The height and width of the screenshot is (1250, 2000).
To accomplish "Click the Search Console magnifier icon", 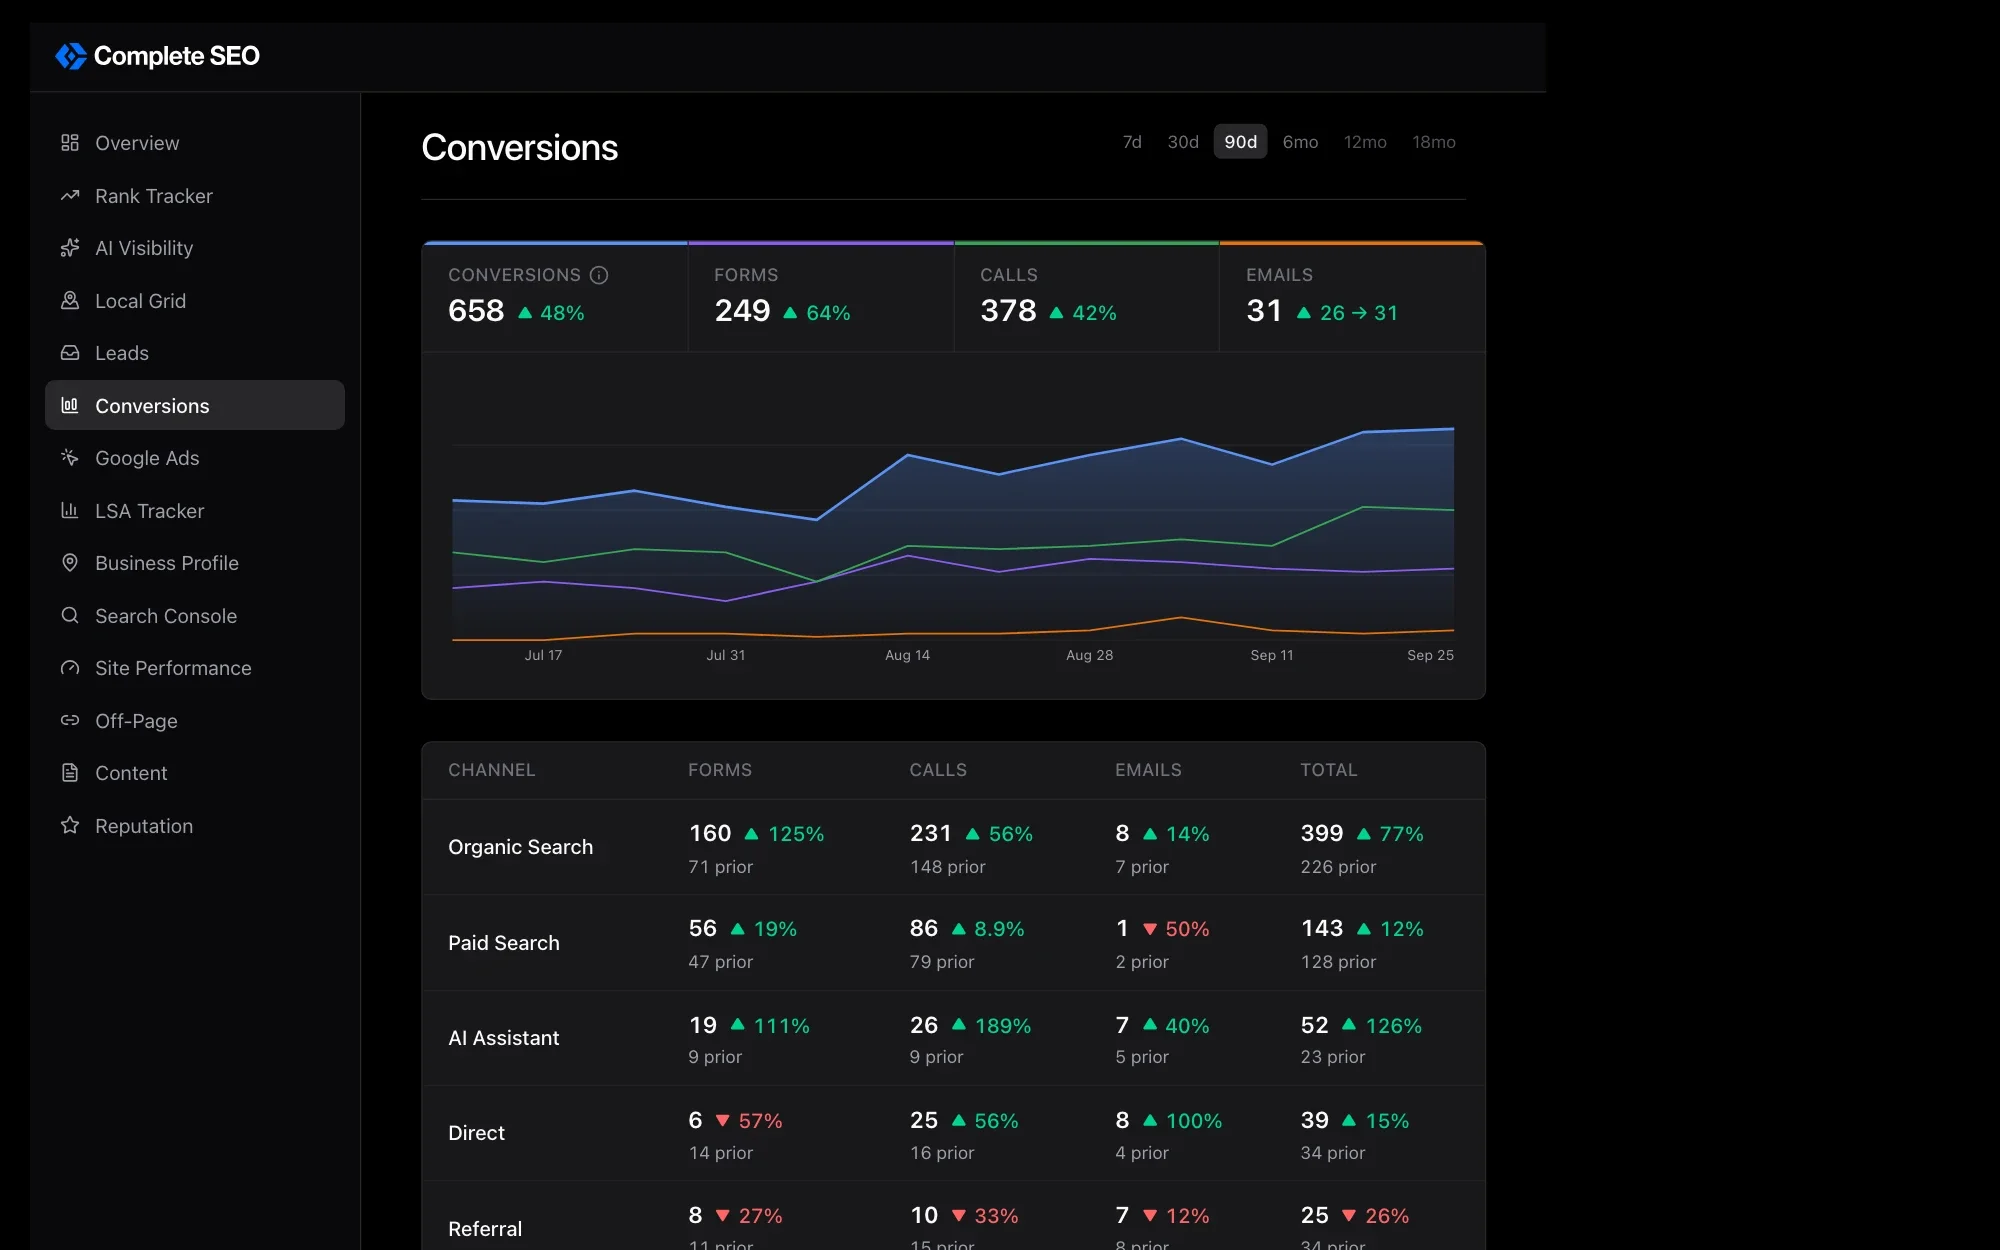I will [70, 616].
